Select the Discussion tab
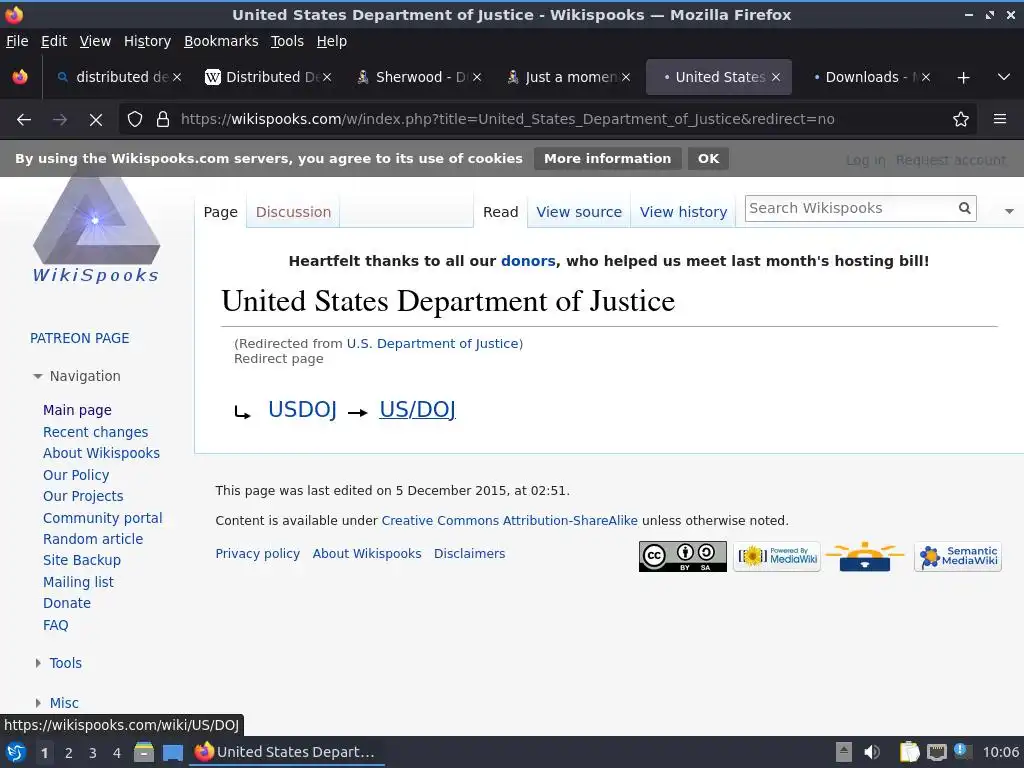The height and width of the screenshot is (768, 1024). point(293,212)
